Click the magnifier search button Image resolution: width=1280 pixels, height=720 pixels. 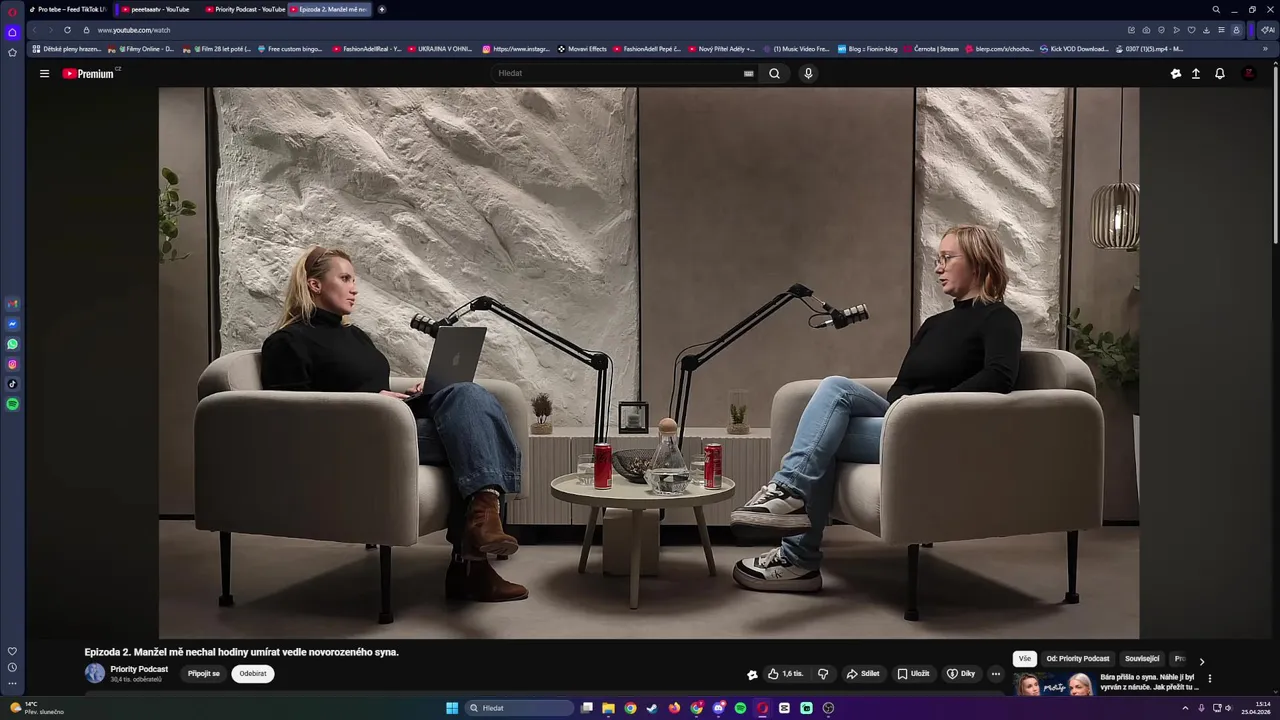[x=774, y=73]
